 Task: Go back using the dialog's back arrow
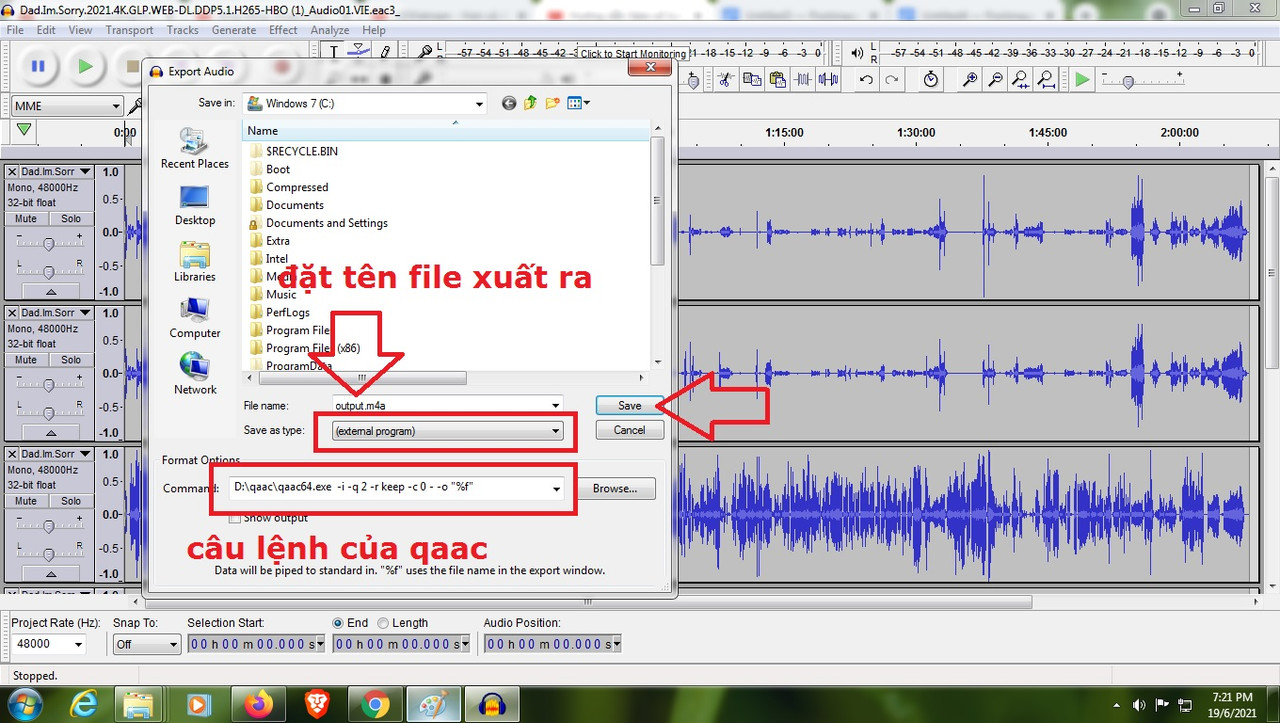(509, 103)
